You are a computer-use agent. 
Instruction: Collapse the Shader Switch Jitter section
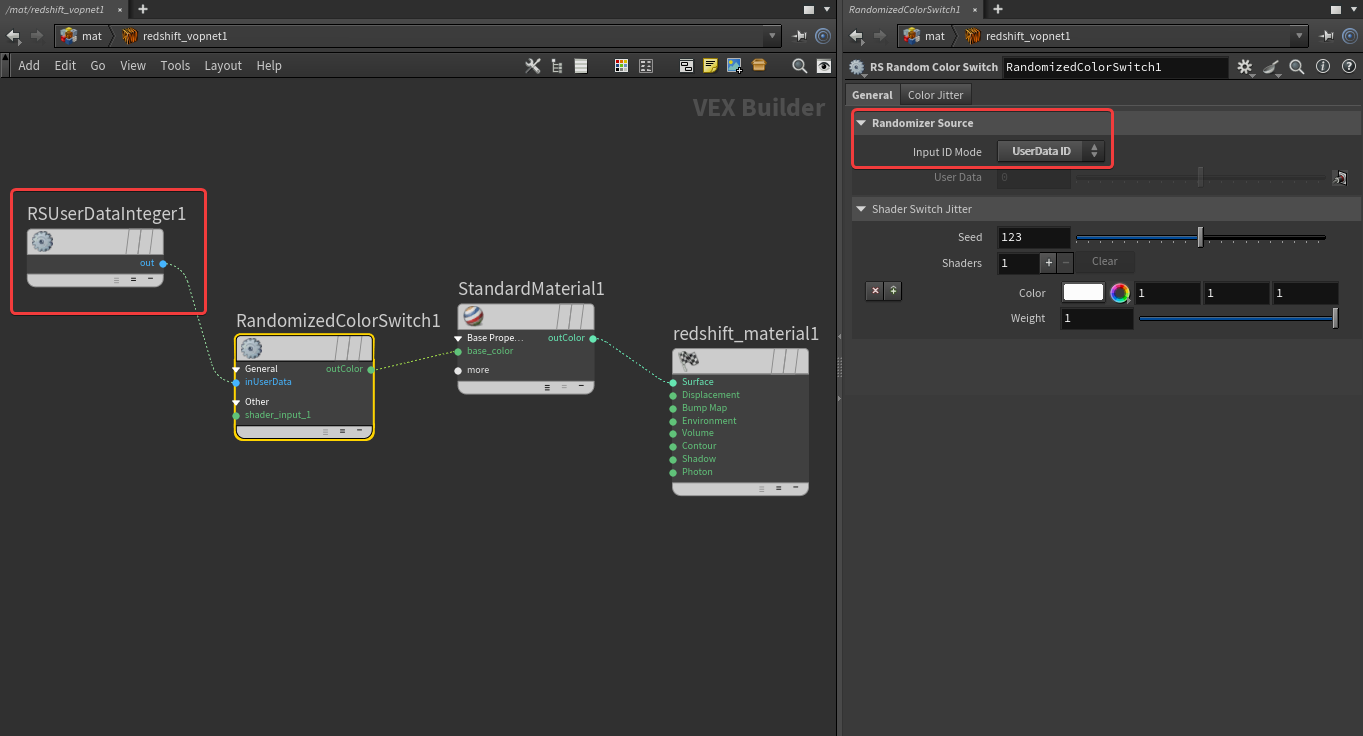[861, 209]
